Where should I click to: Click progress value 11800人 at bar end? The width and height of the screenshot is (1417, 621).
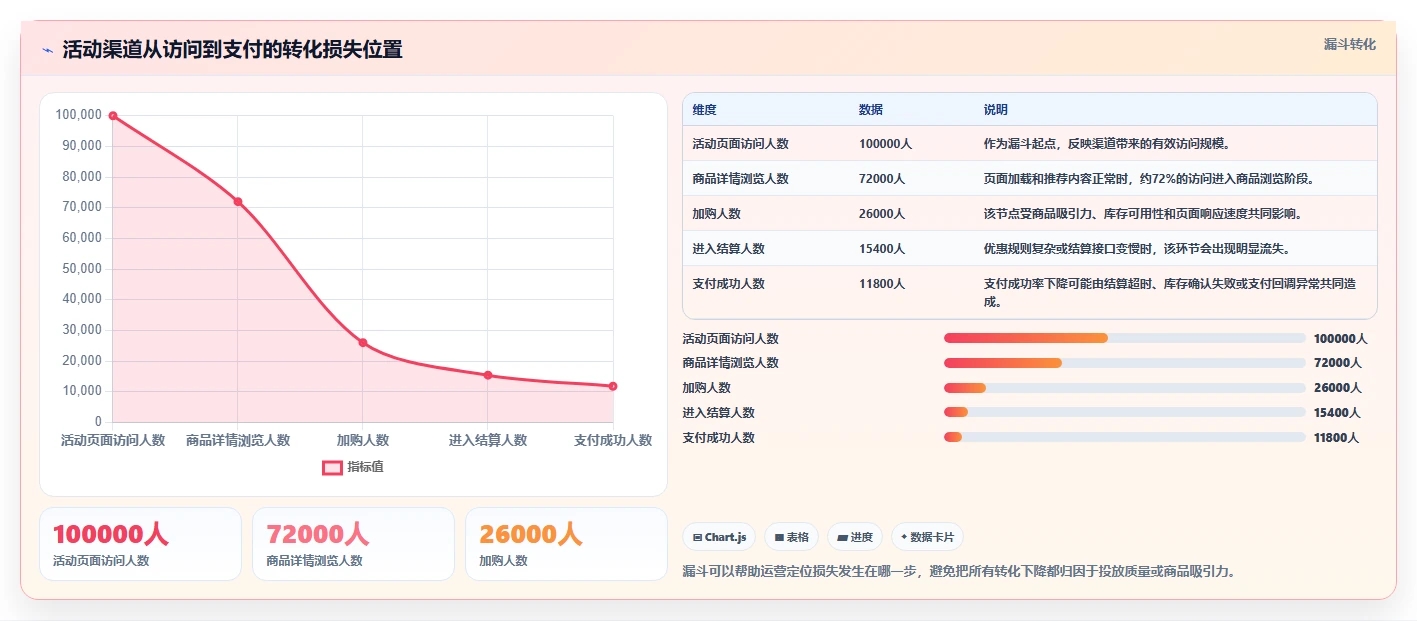1338,437
